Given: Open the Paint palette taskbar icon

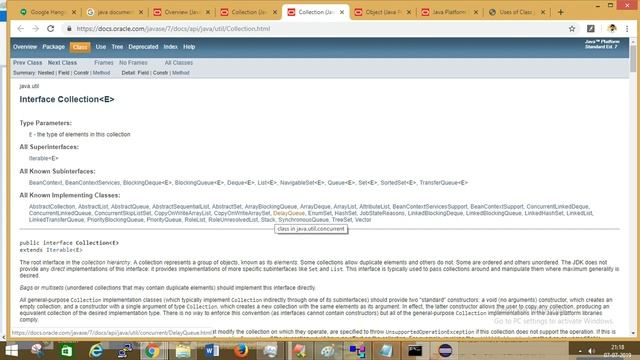Looking at the screenshot, I should tap(327, 351).
